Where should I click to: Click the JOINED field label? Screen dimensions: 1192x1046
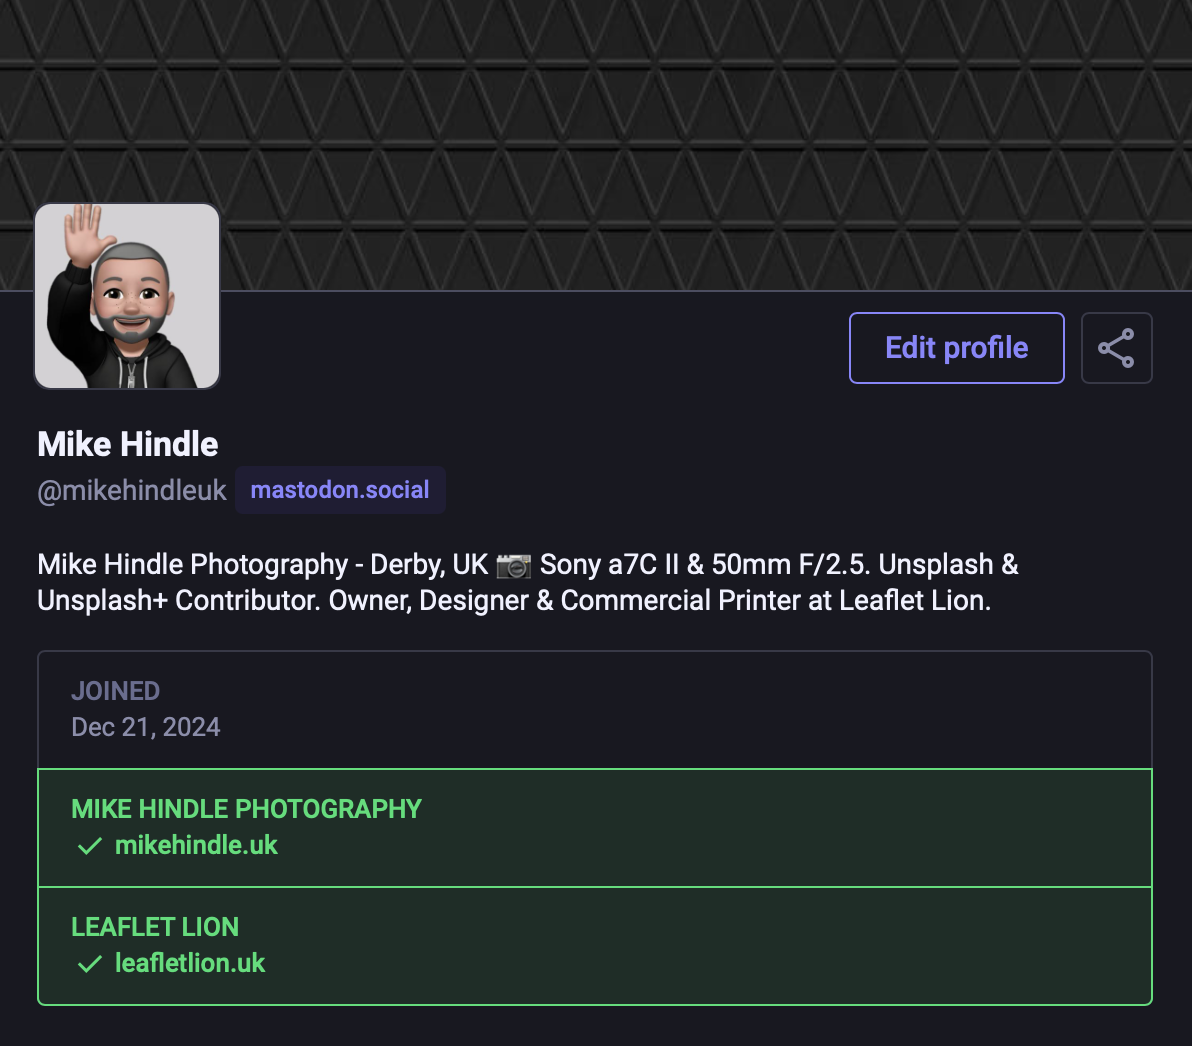[115, 691]
